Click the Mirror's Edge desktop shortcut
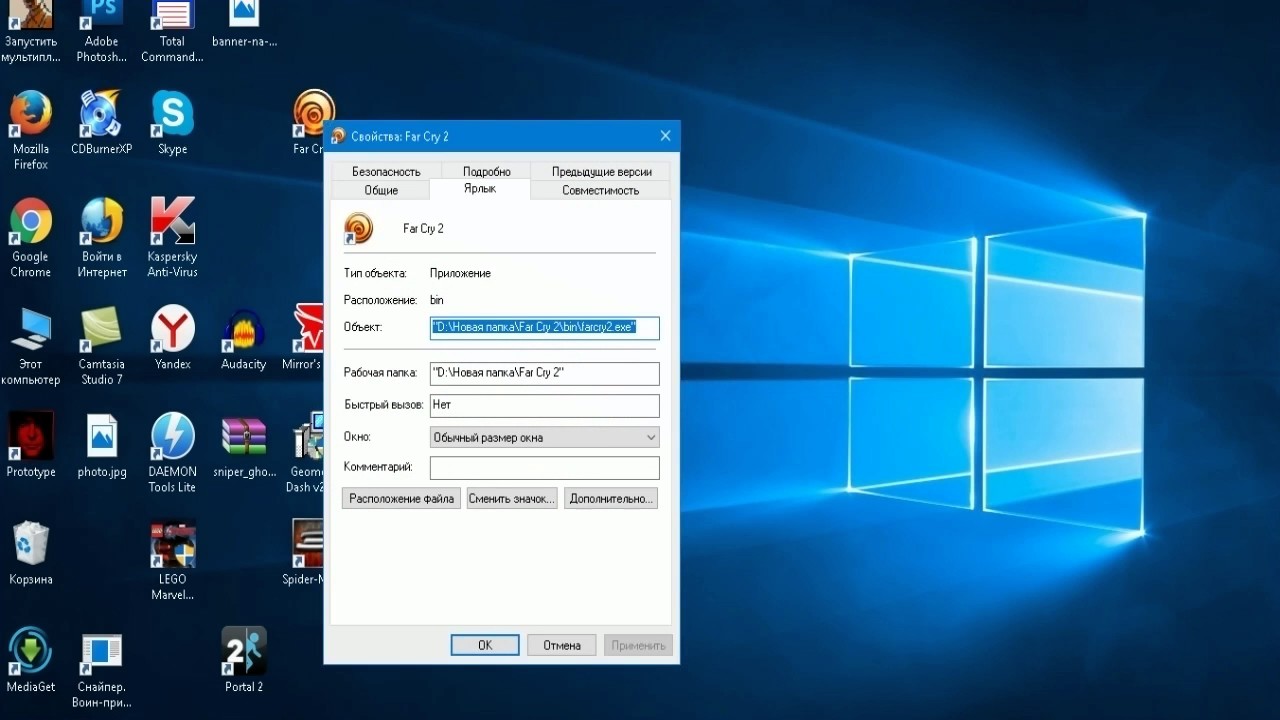The height and width of the screenshot is (720, 1280). (x=302, y=338)
